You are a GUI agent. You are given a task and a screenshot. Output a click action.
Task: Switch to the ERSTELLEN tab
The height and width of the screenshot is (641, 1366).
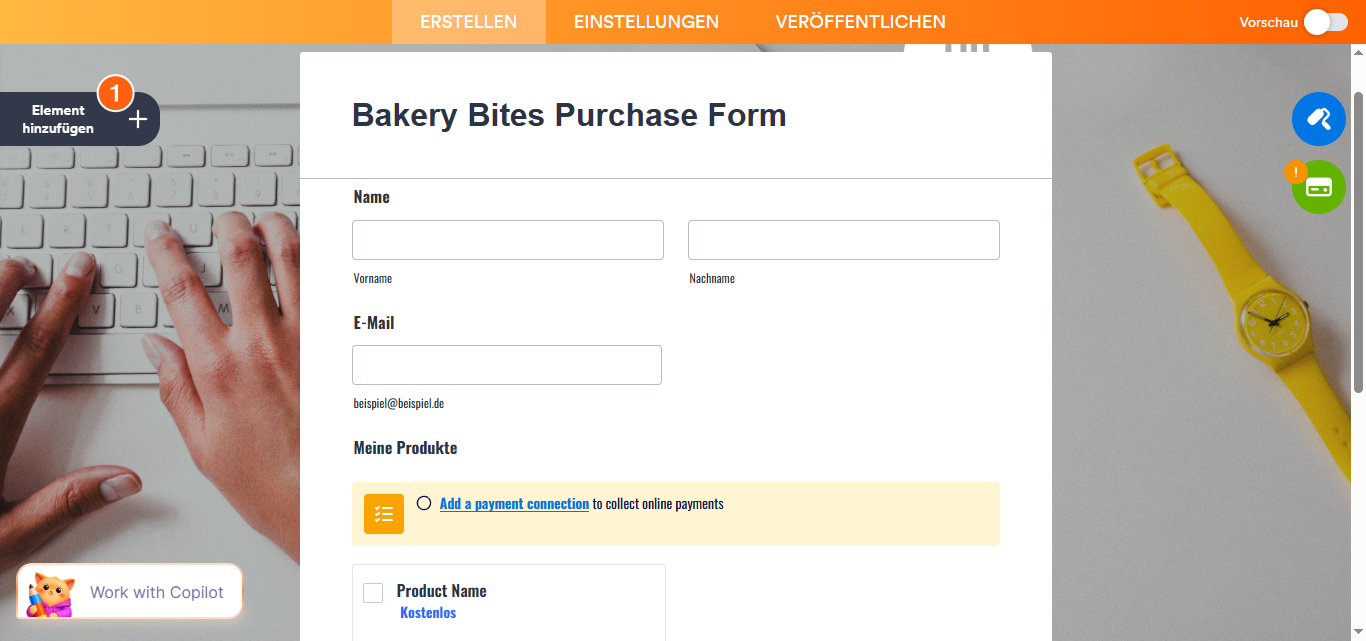pos(468,21)
